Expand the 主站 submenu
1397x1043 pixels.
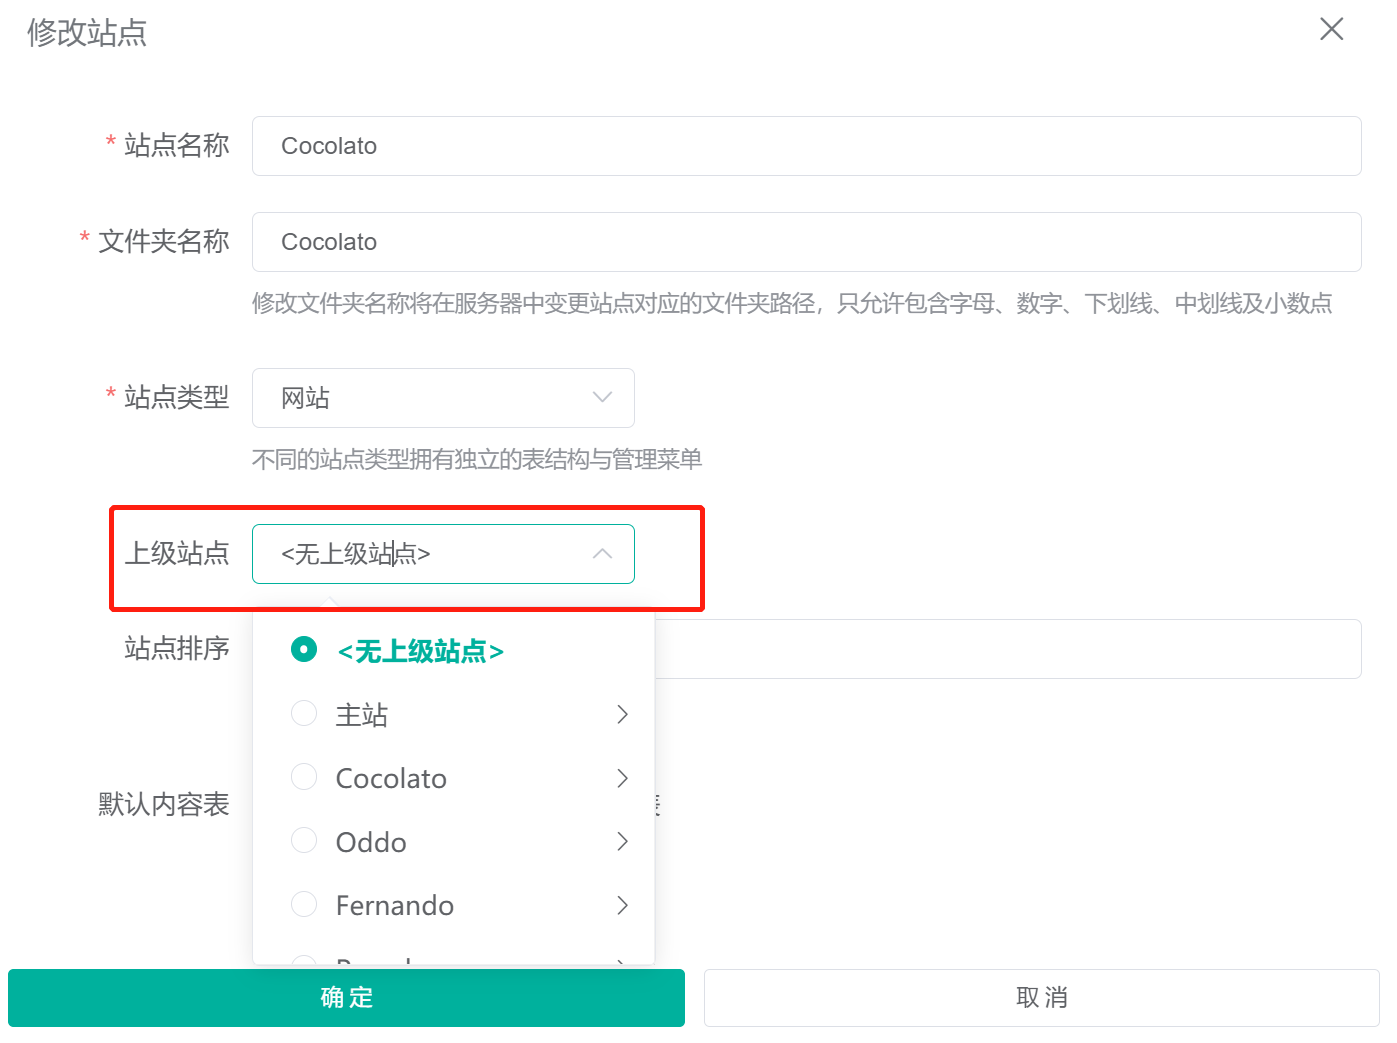click(622, 714)
